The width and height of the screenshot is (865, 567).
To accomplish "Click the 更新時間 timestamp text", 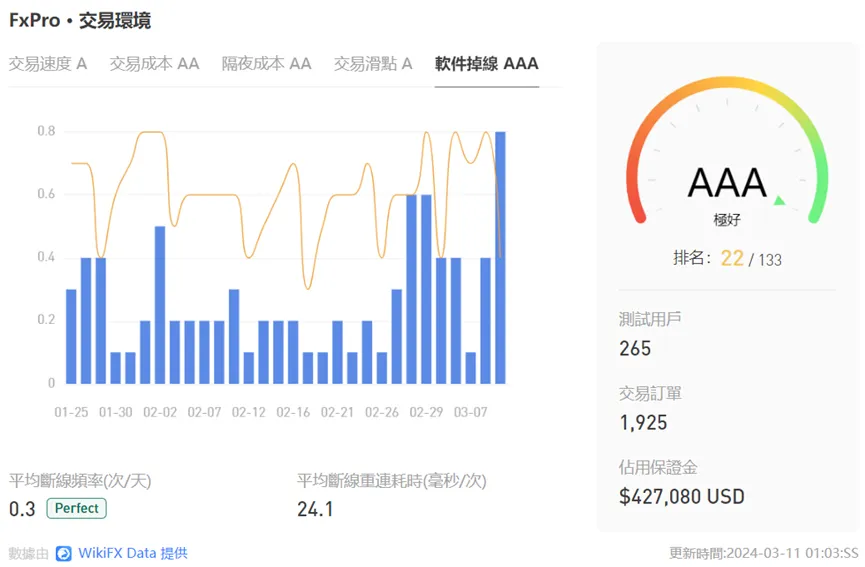I will [x=763, y=553].
